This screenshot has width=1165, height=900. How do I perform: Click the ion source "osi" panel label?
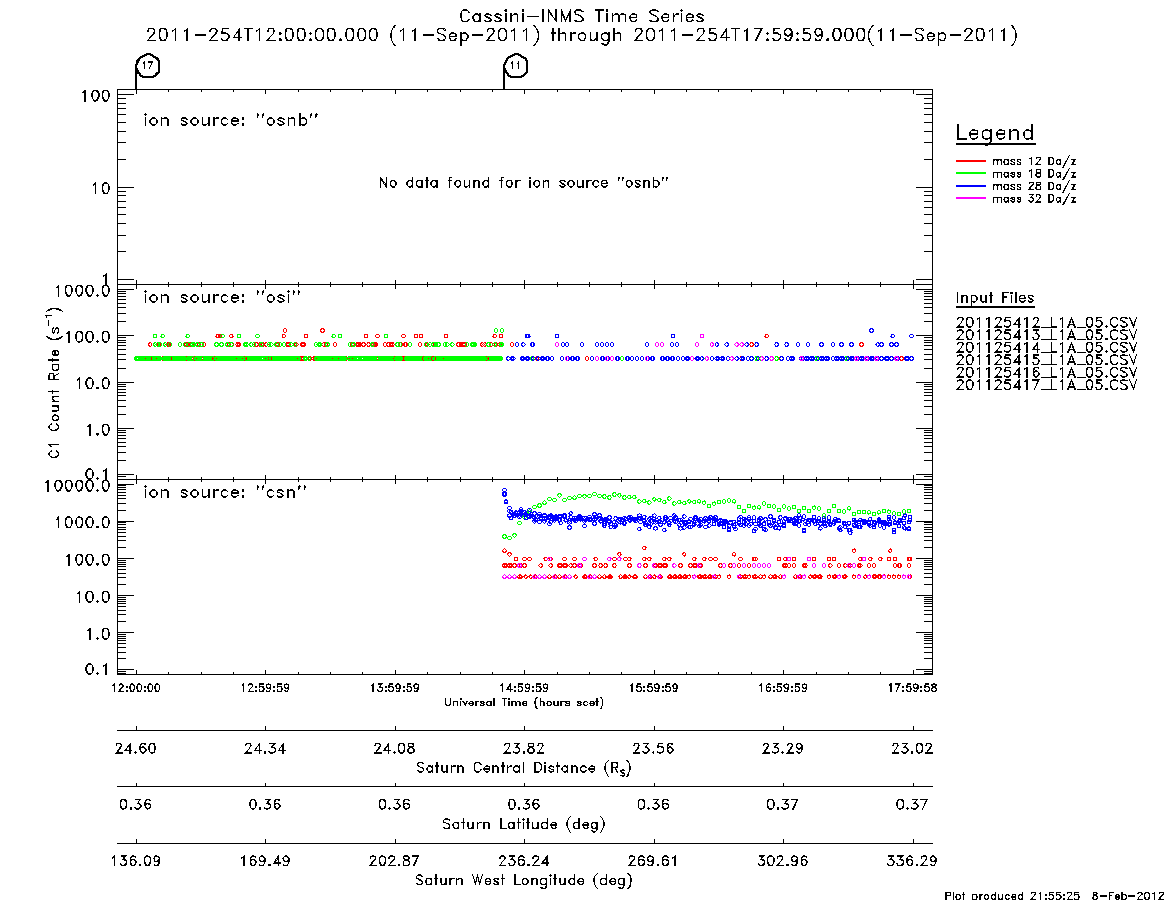click(x=222, y=297)
